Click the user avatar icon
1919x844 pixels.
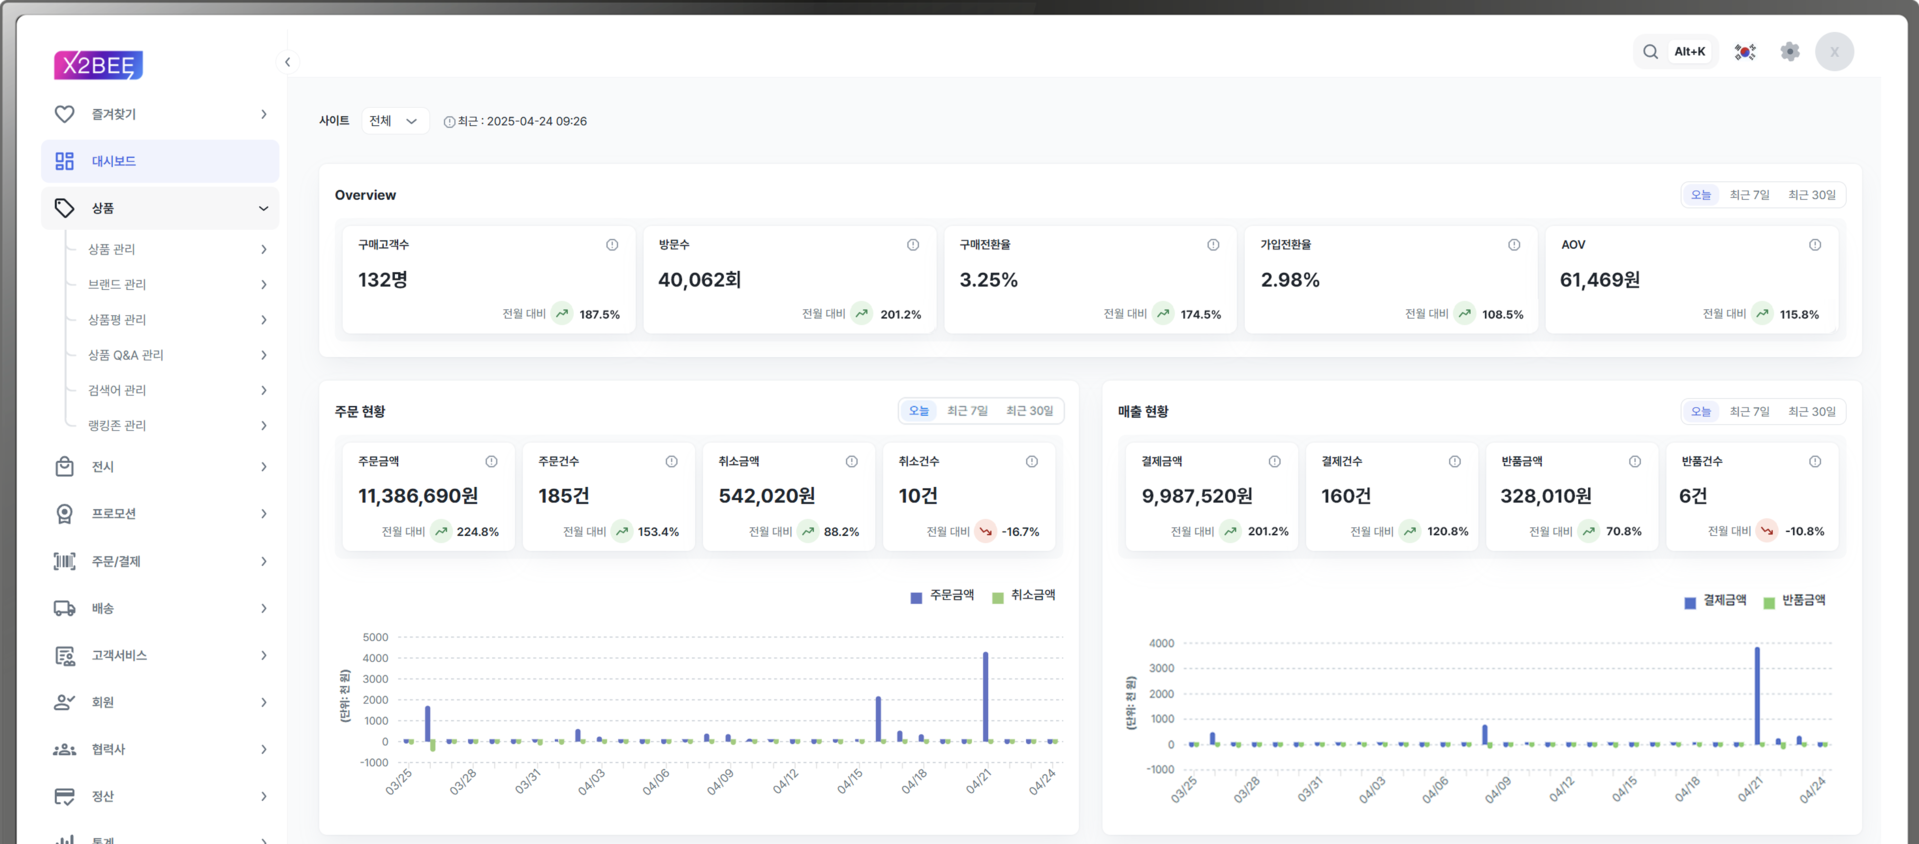point(1834,52)
